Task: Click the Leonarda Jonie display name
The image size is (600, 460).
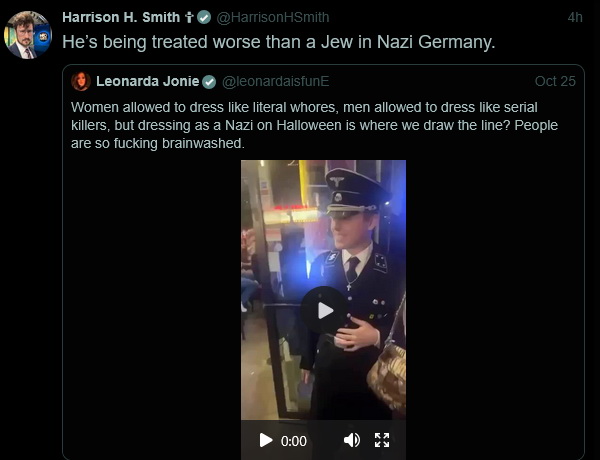Action: point(148,81)
